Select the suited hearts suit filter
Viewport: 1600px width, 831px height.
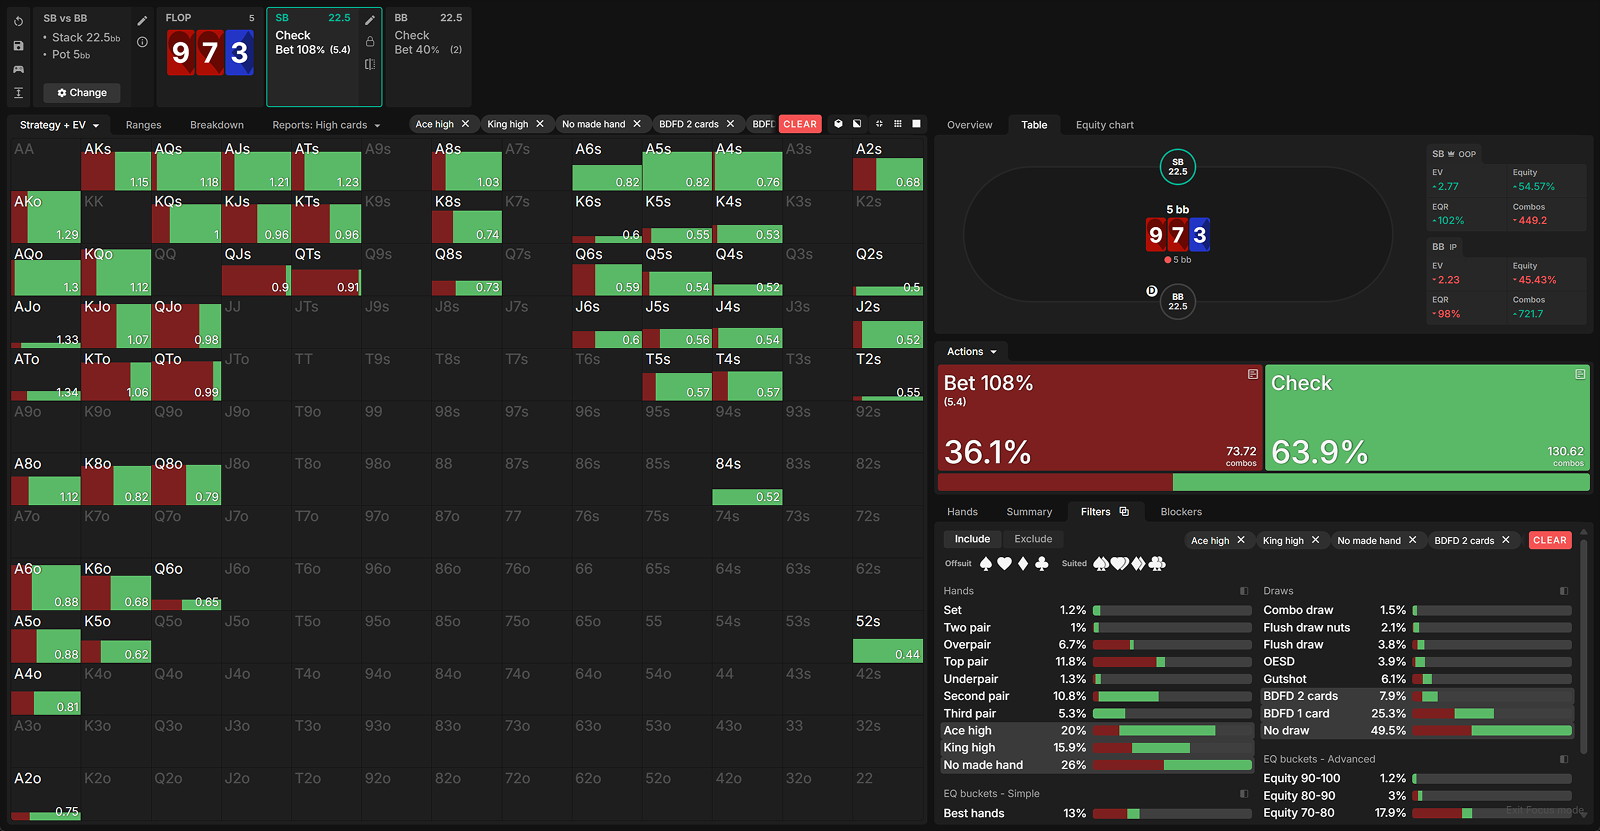coord(1120,564)
